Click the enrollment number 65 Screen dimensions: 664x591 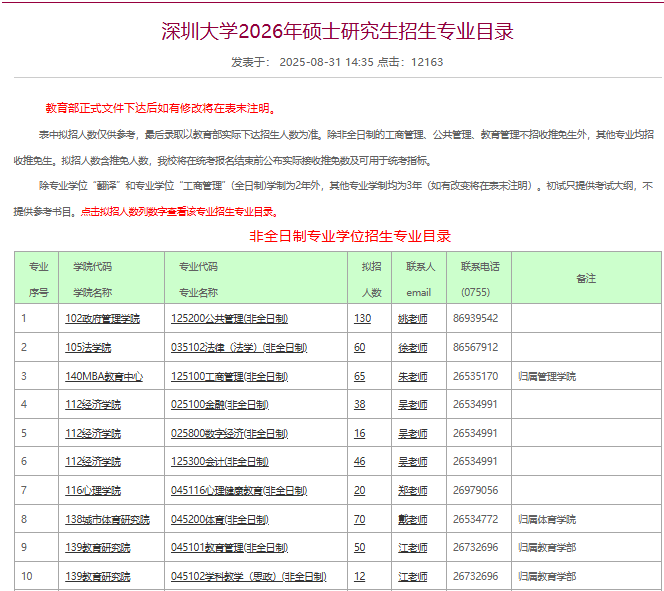click(360, 376)
